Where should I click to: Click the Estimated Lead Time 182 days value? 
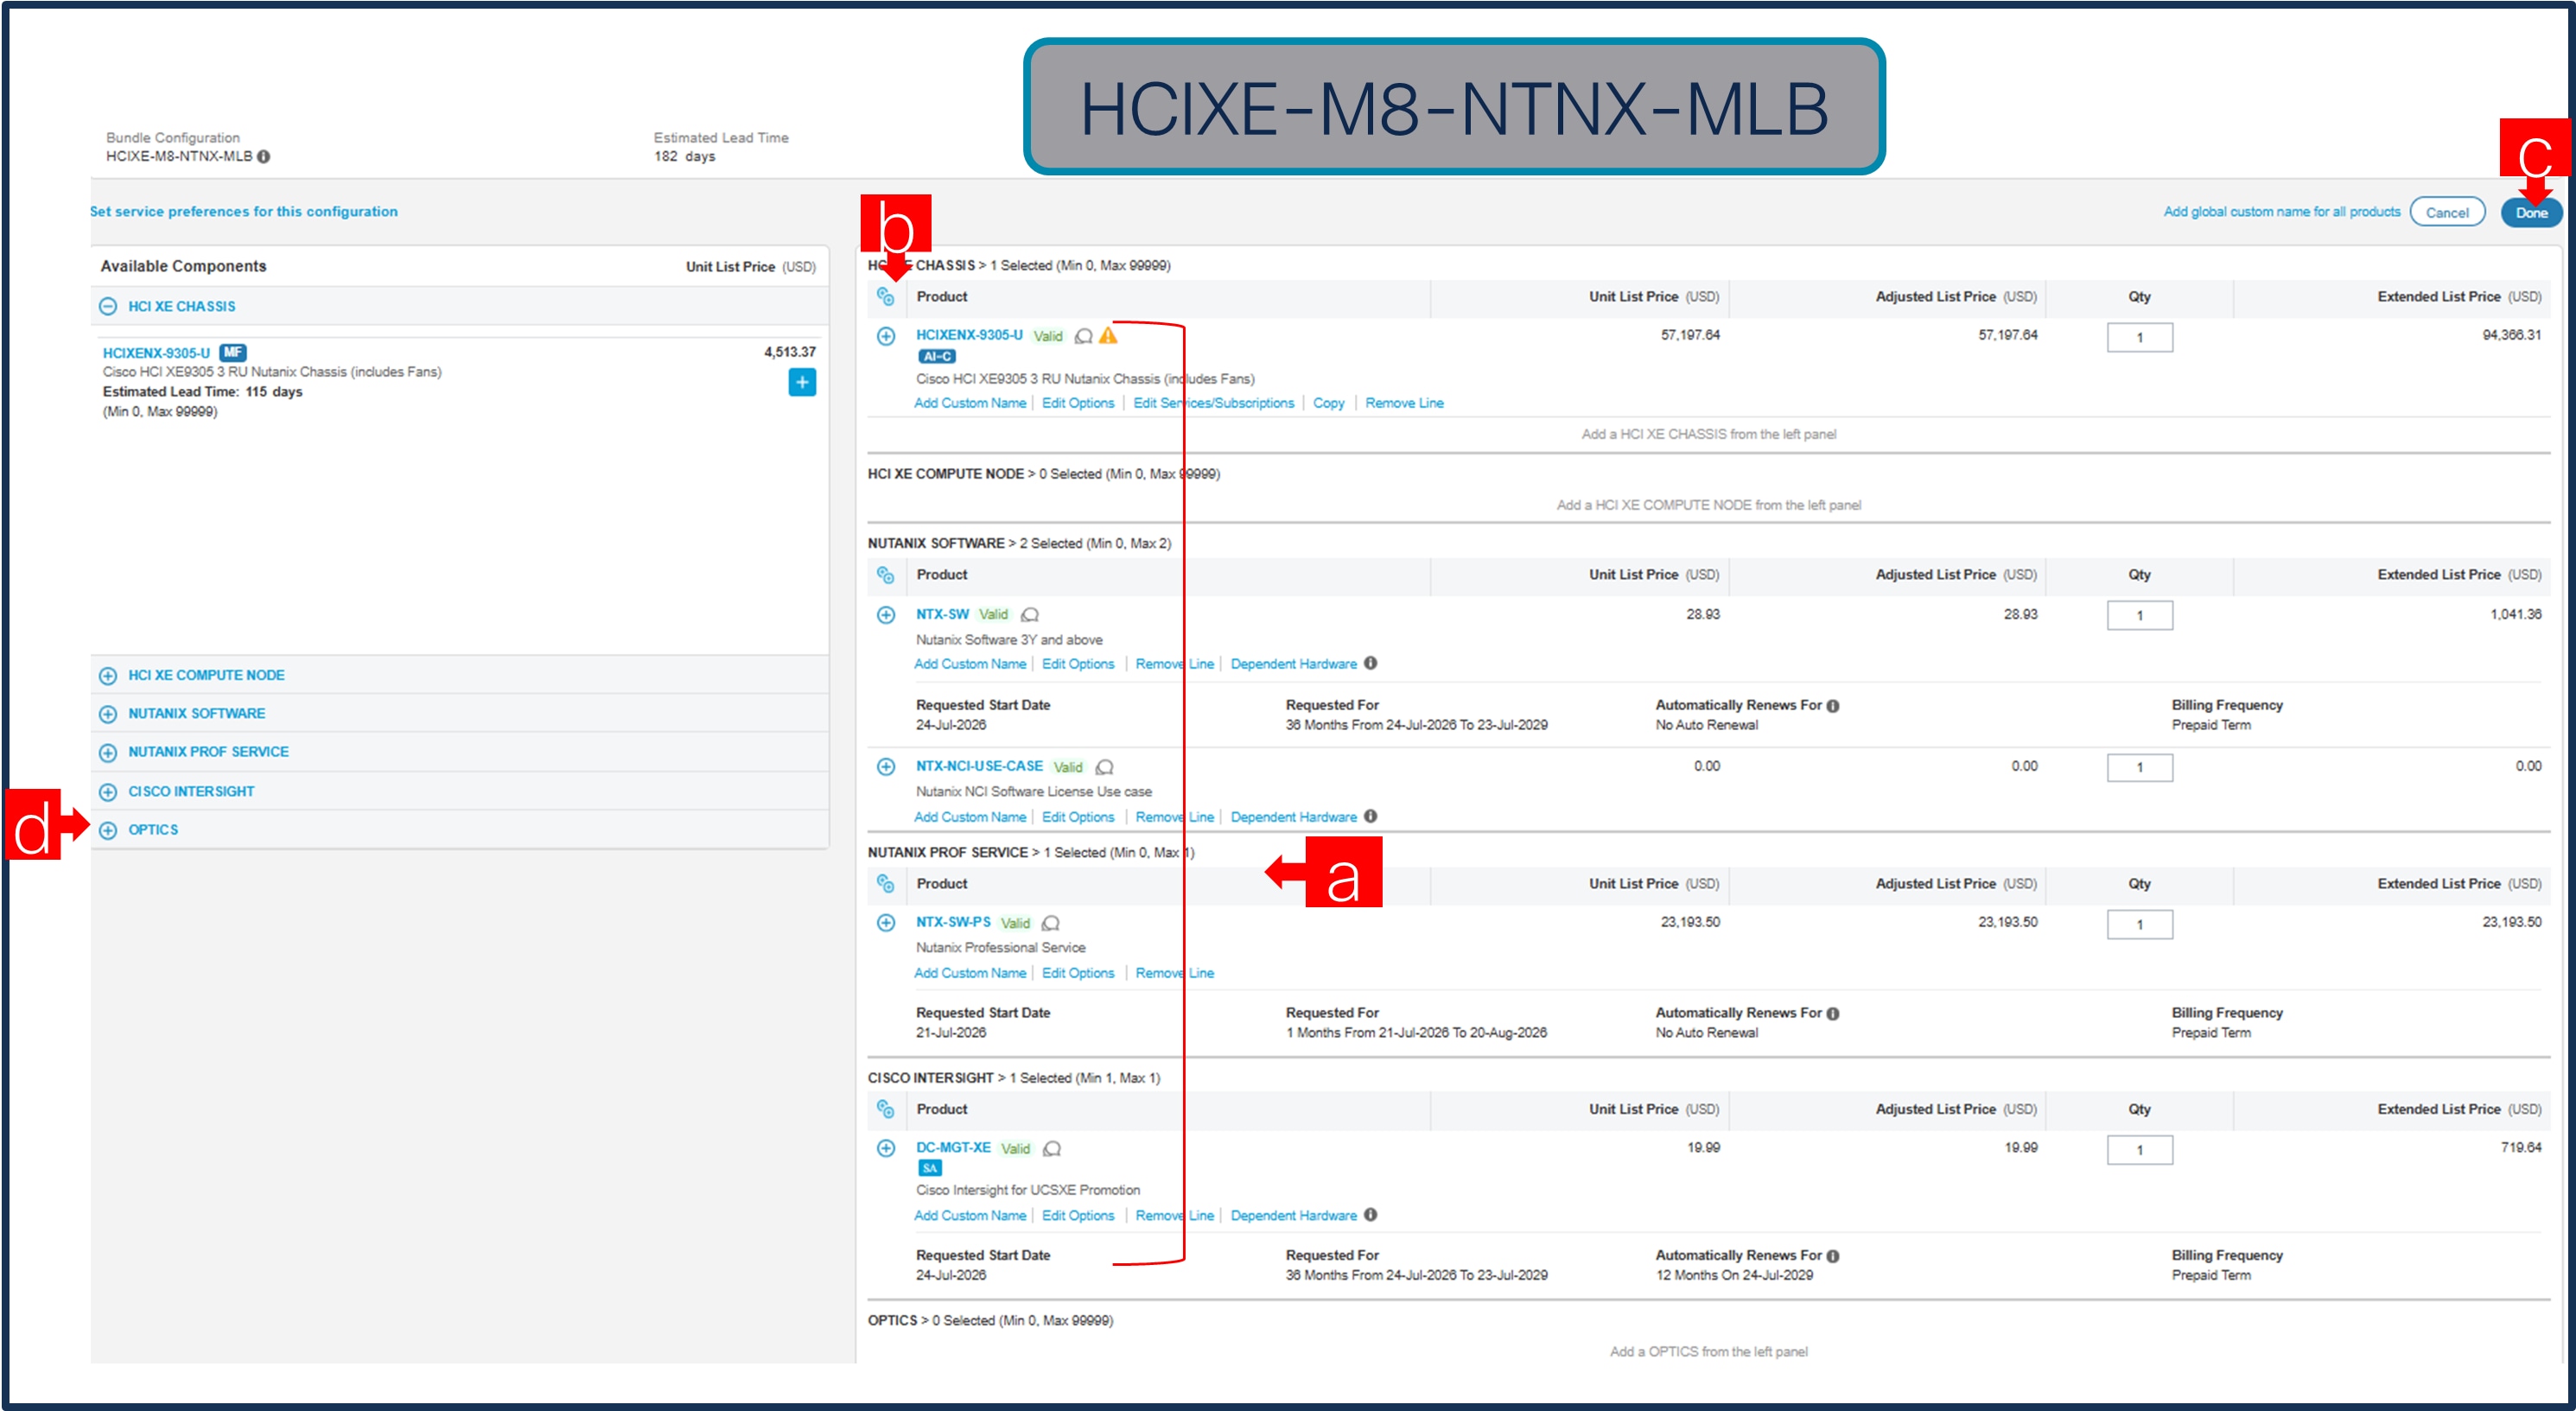click(x=684, y=157)
